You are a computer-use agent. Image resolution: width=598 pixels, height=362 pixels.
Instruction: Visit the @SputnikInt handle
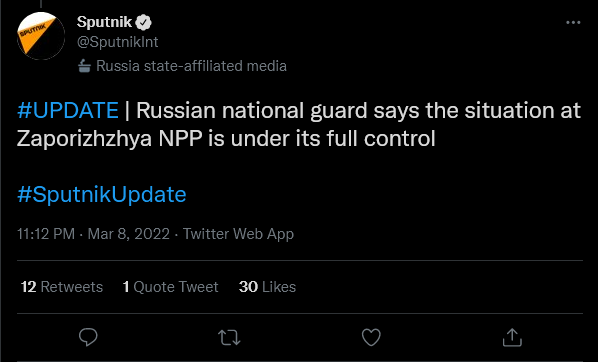click(x=117, y=42)
